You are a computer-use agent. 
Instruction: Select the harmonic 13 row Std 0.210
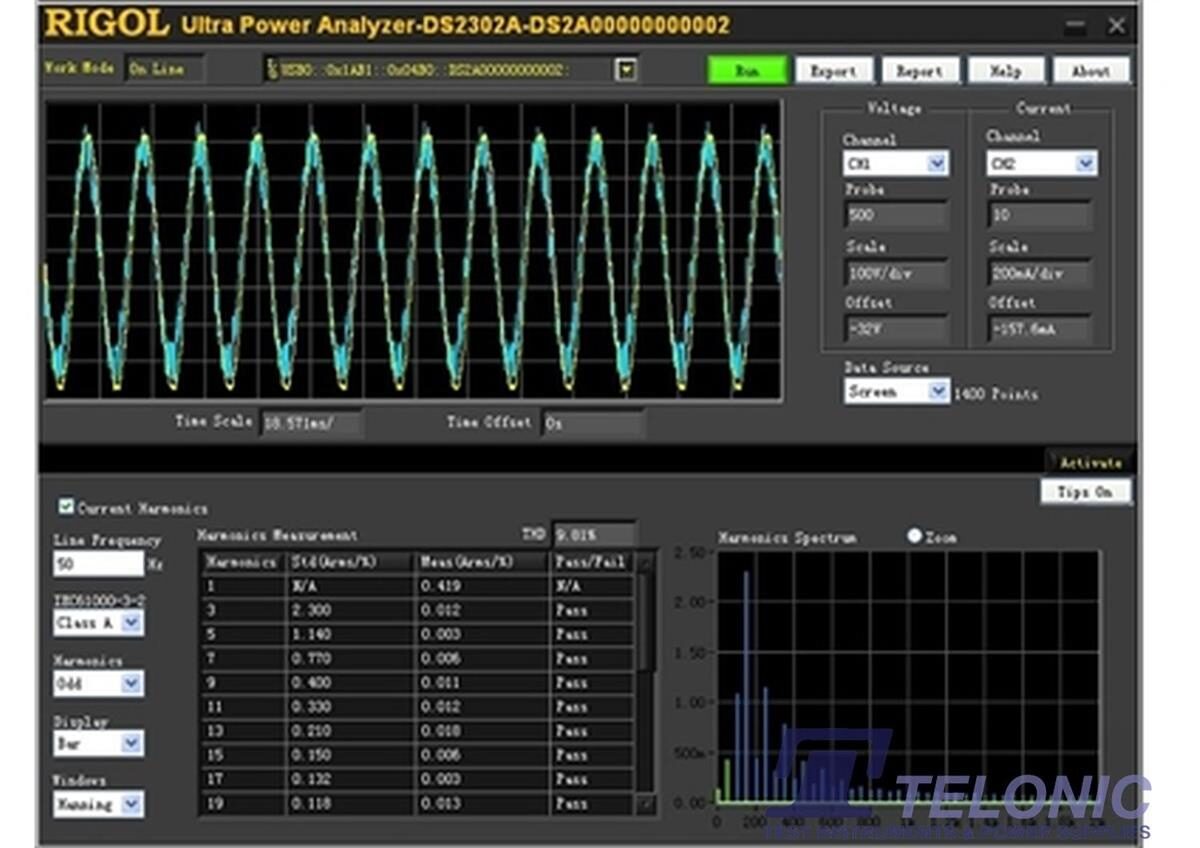(417, 731)
